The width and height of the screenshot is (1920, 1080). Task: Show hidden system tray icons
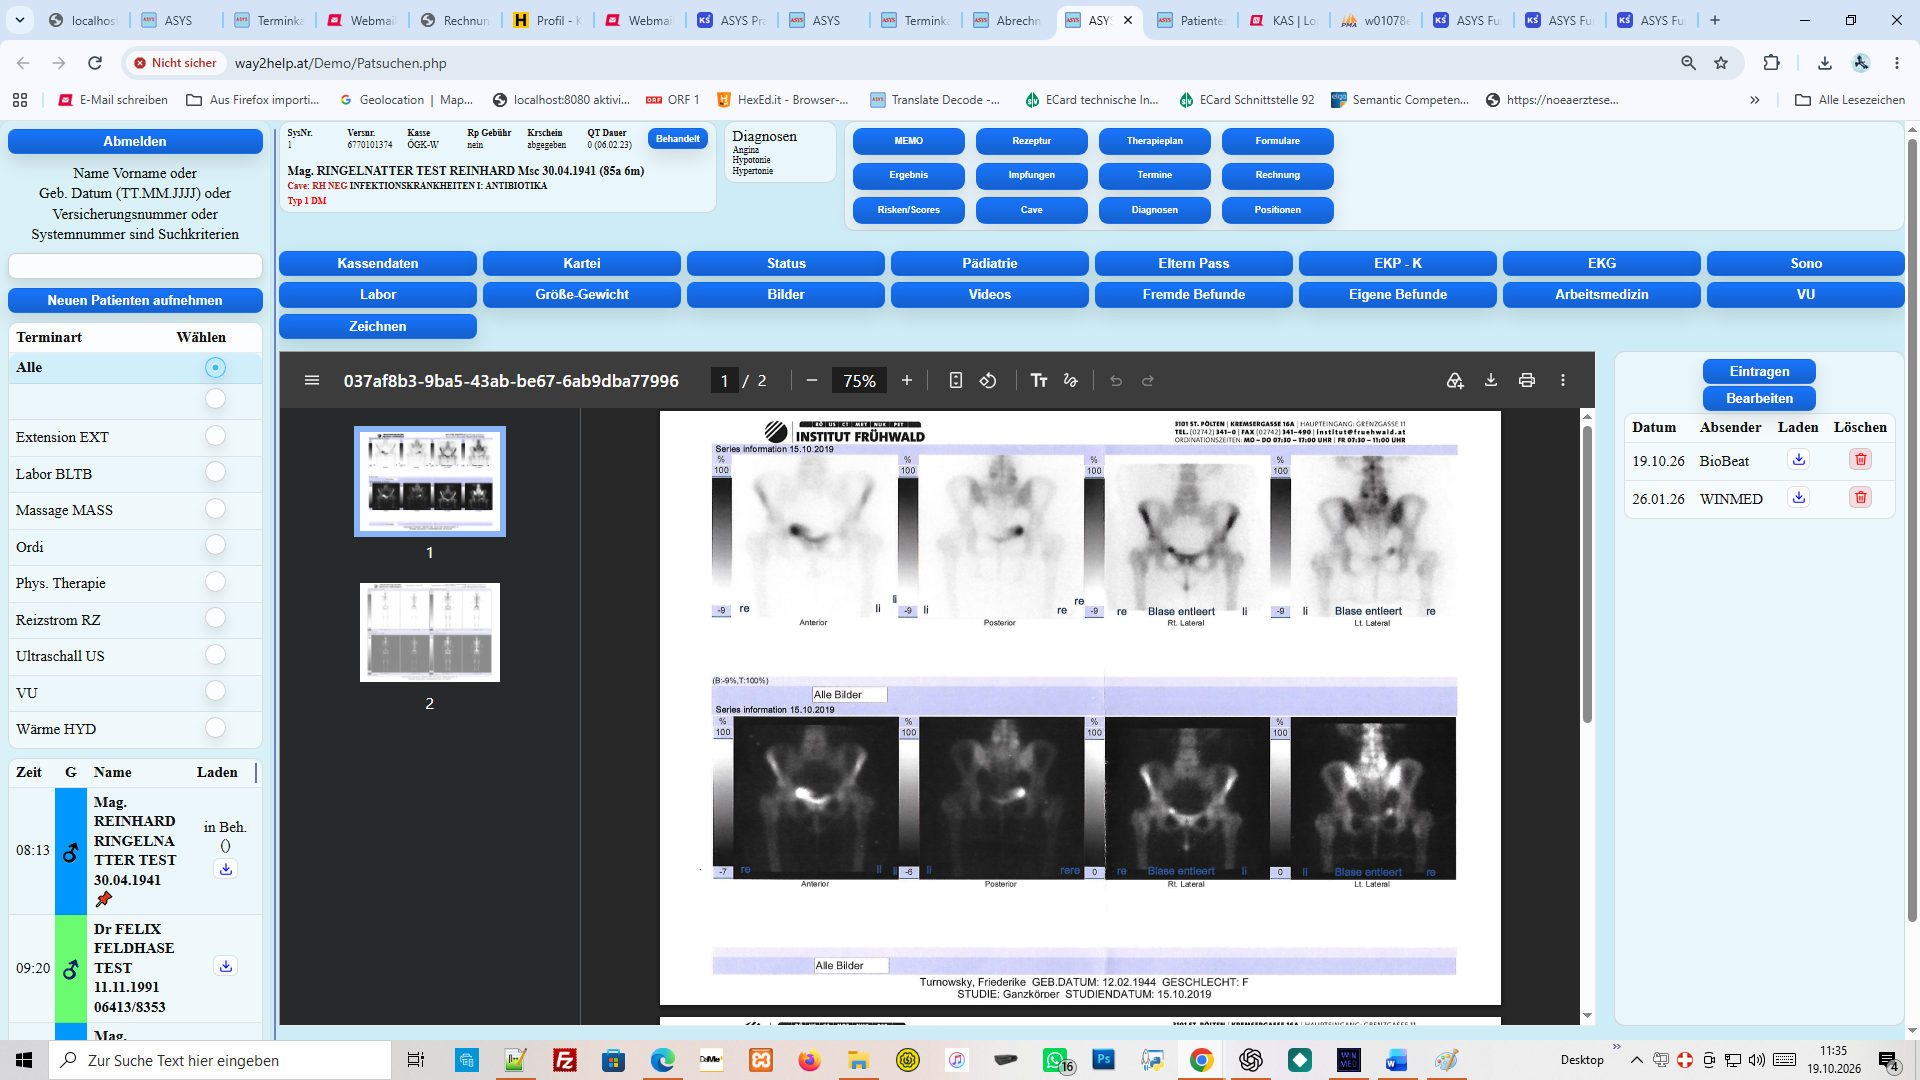[1636, 1060]
